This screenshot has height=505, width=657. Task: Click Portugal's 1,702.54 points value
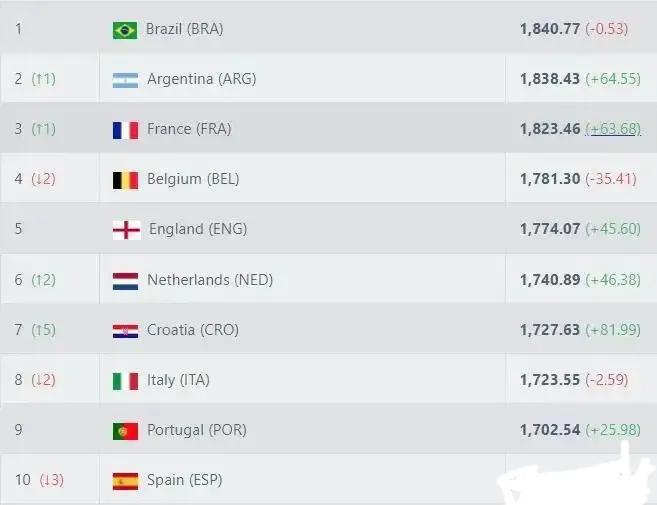click(x=550, y=430)
